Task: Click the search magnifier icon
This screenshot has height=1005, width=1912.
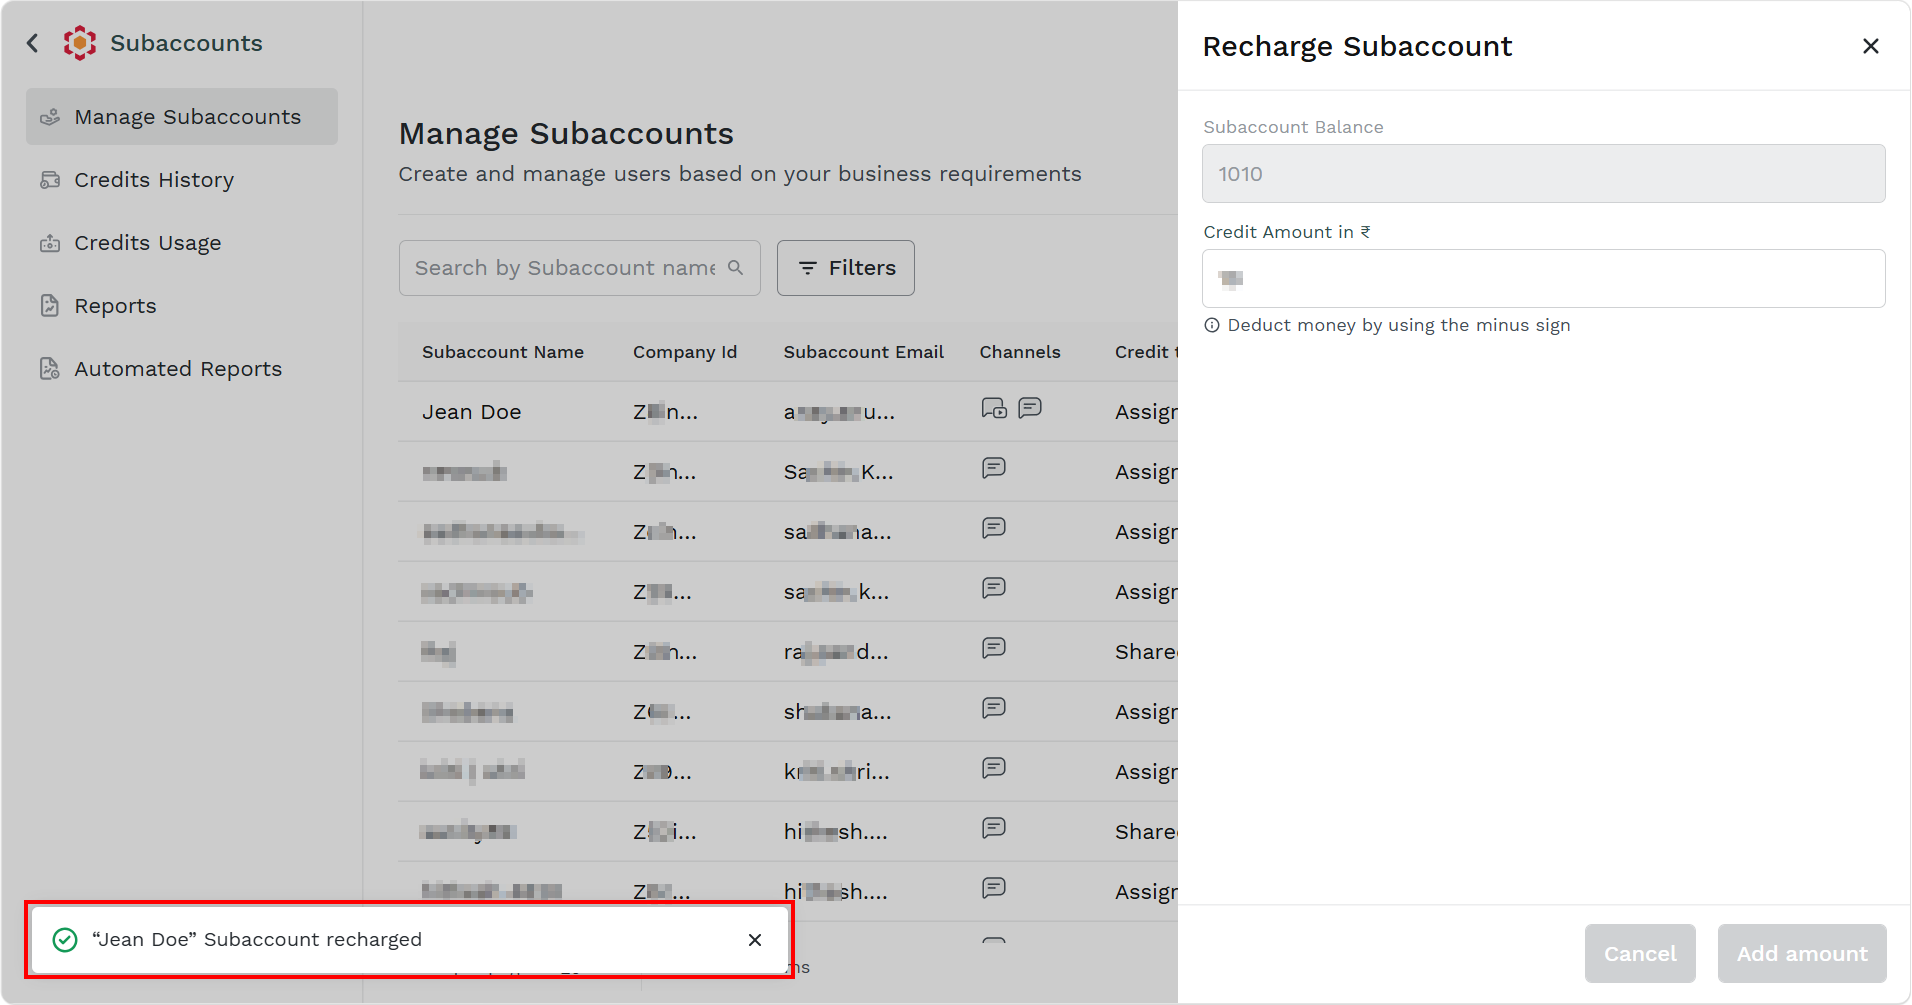Action: point(736,268)
